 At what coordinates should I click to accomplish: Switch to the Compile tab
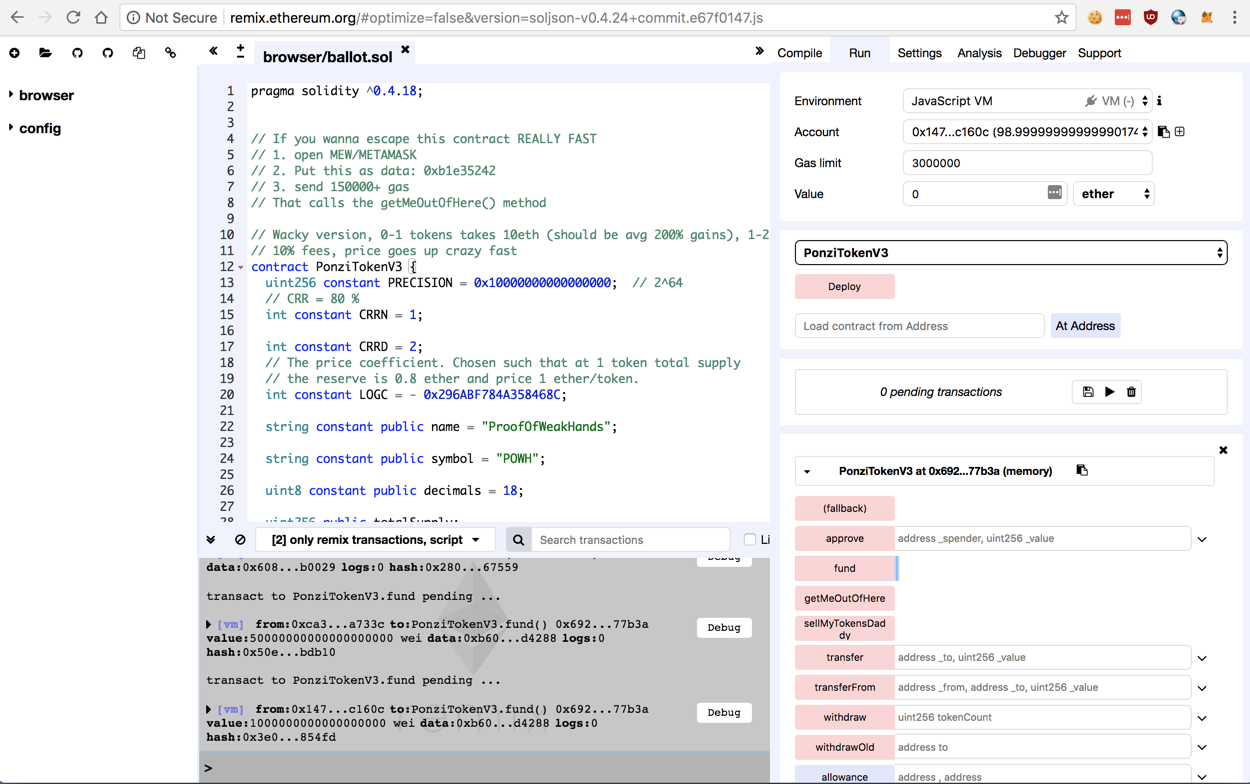[x=799, y=53]
